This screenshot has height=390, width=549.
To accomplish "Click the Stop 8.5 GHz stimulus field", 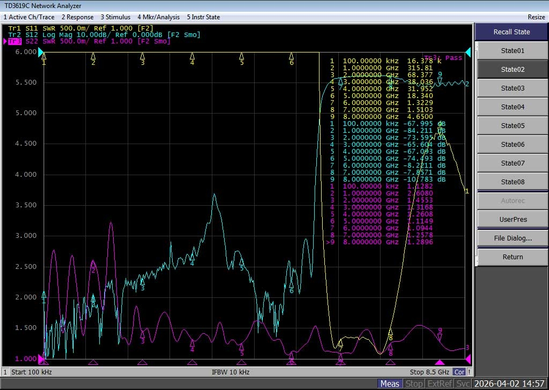I will pos(429,372).
